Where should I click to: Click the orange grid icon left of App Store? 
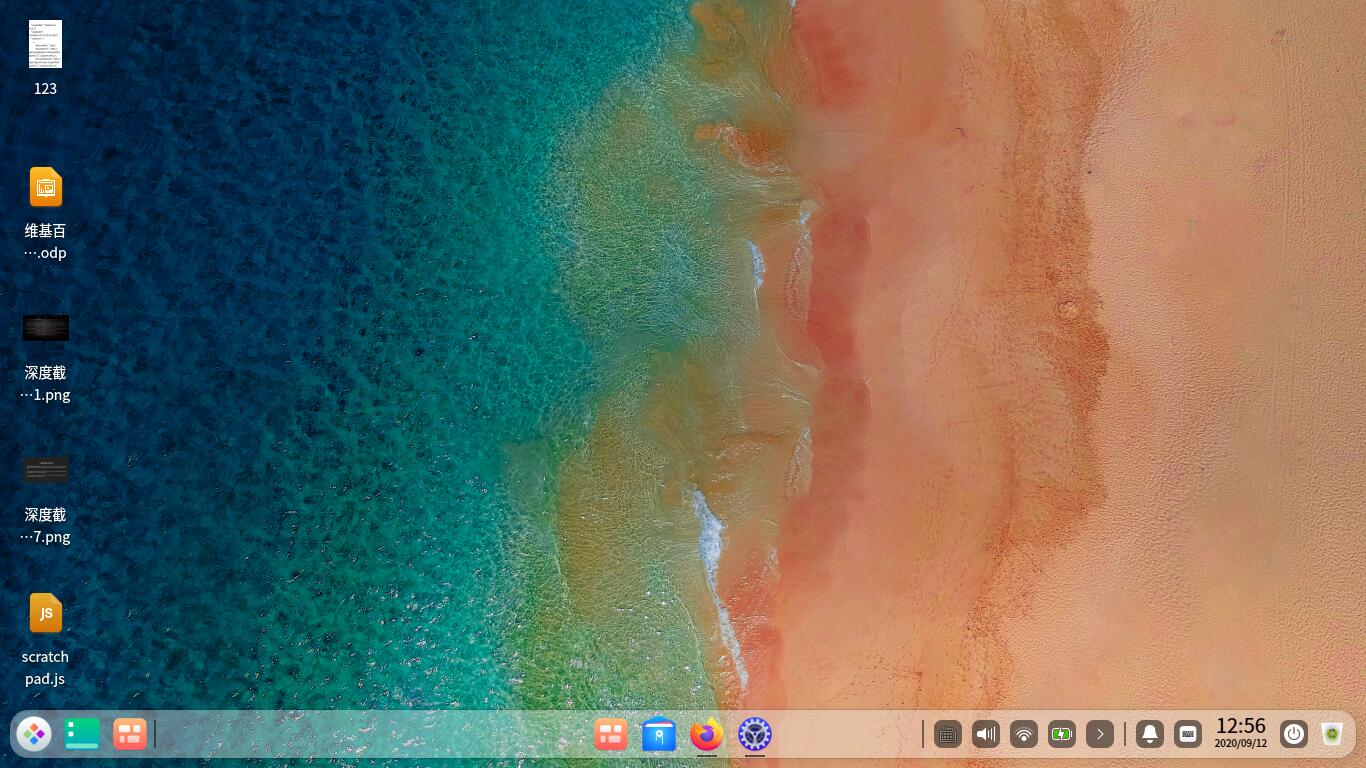pyautogui.click(x=611, y=735)
